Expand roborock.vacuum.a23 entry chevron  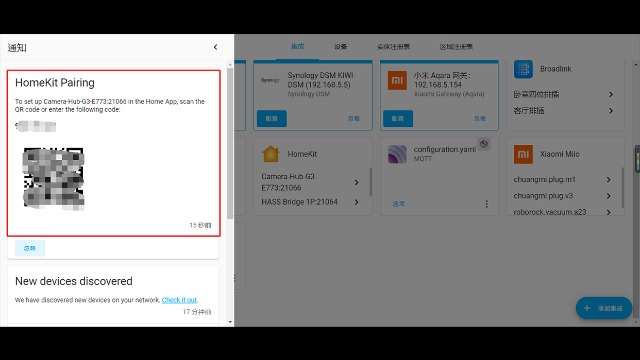609,212
